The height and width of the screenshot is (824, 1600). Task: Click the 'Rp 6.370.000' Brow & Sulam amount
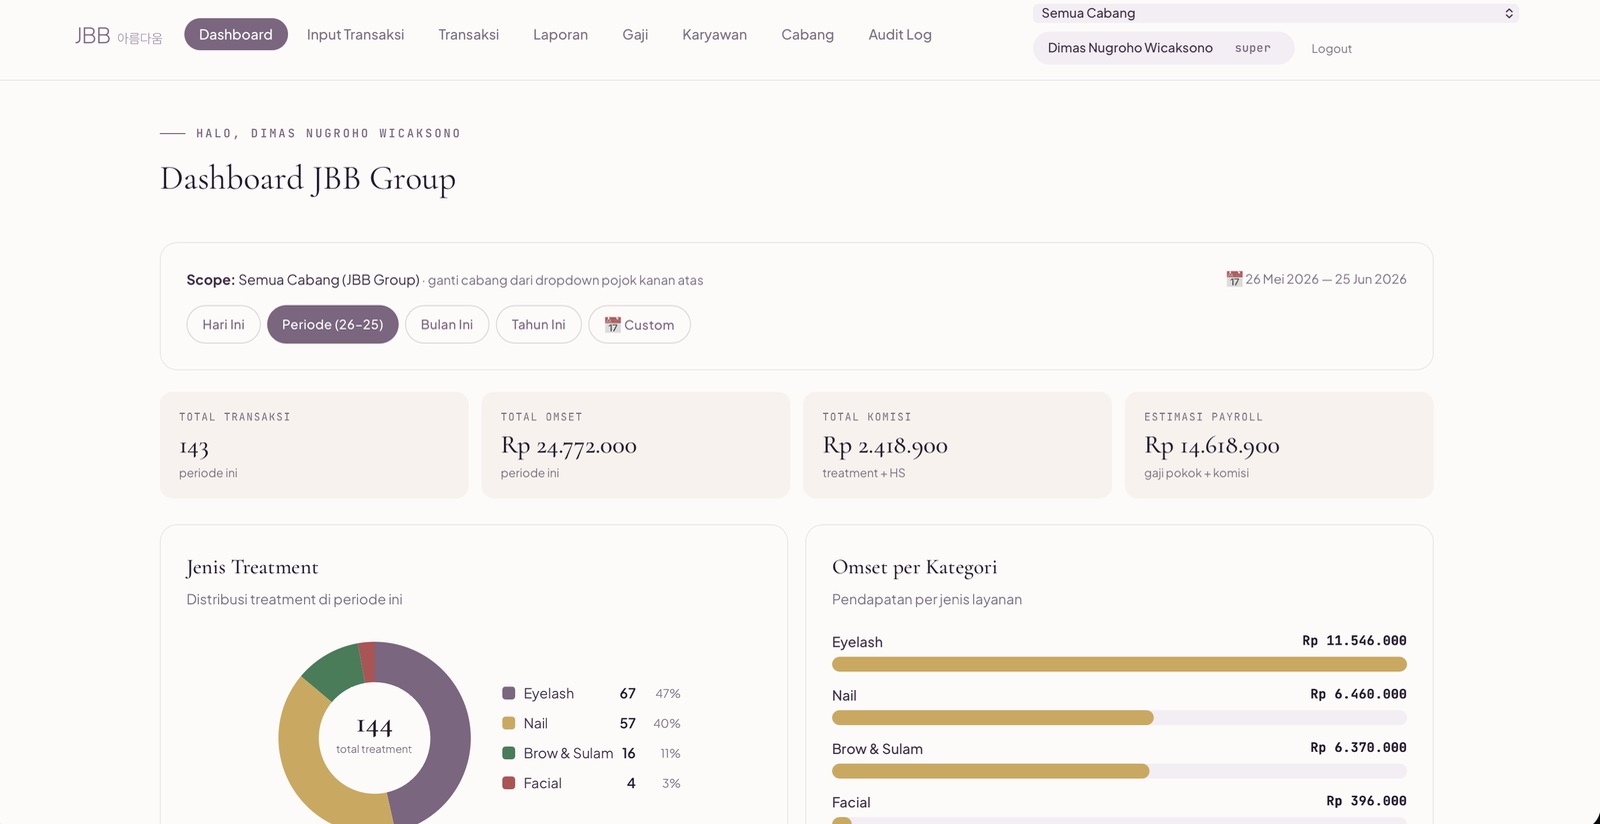tap(1358, 748)
